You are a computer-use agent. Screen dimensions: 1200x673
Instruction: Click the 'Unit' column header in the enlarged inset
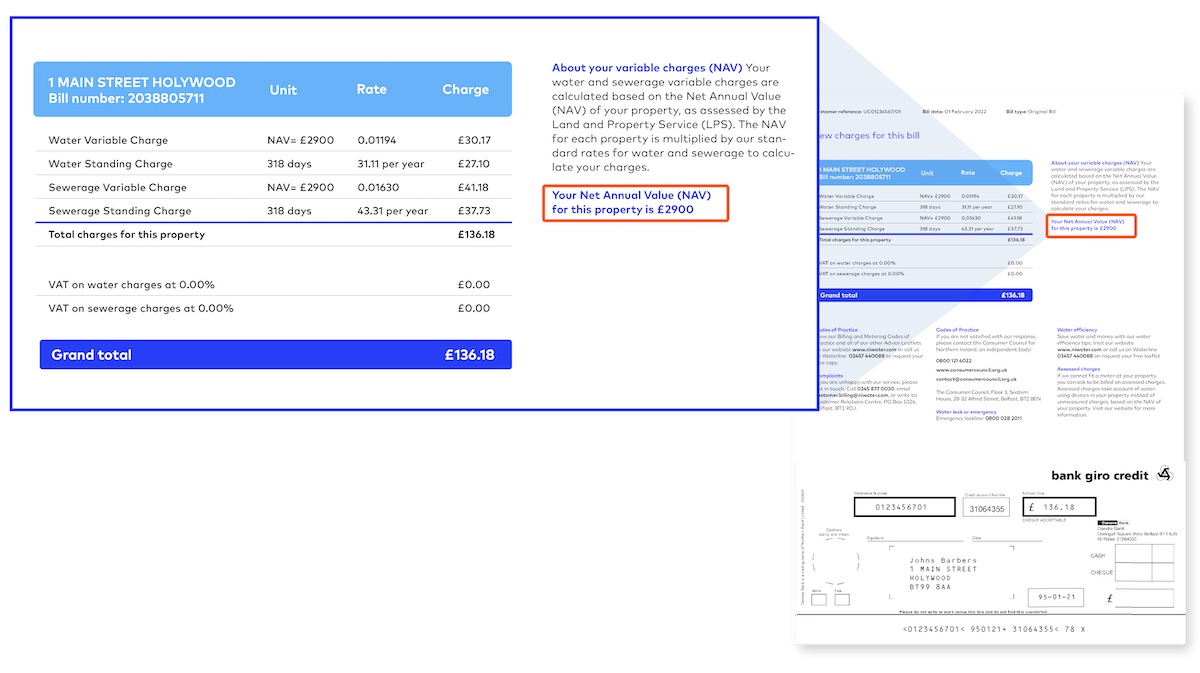click(x=283, y=90)
